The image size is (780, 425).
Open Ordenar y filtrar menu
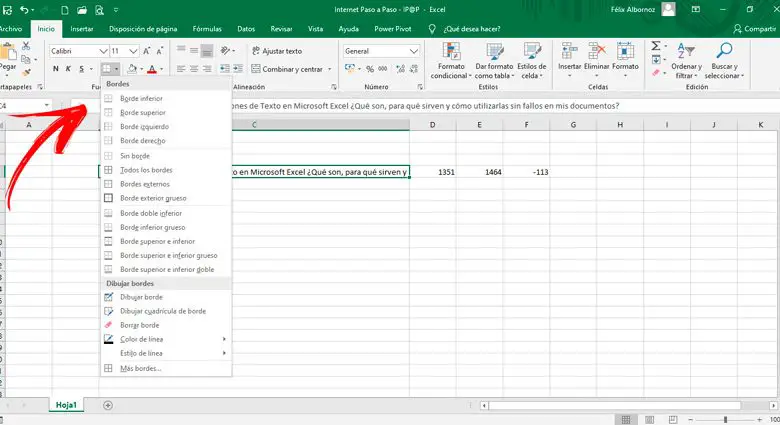pos(686,61)
